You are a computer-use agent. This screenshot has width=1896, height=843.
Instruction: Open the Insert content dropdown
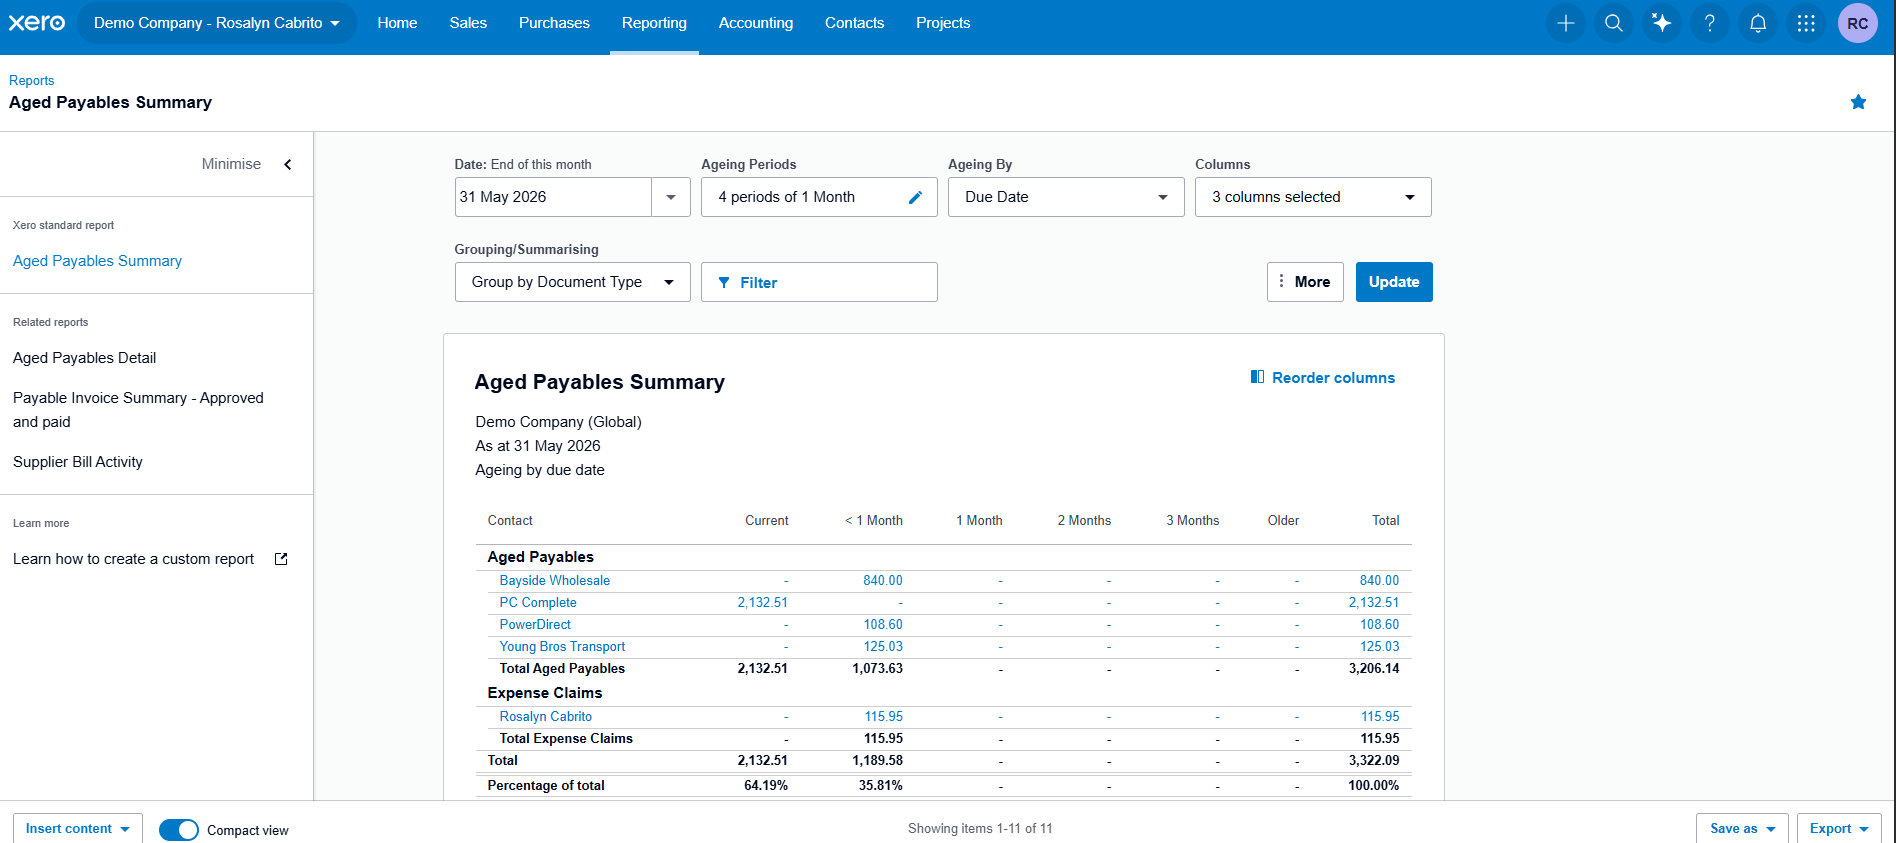point(78,829)
